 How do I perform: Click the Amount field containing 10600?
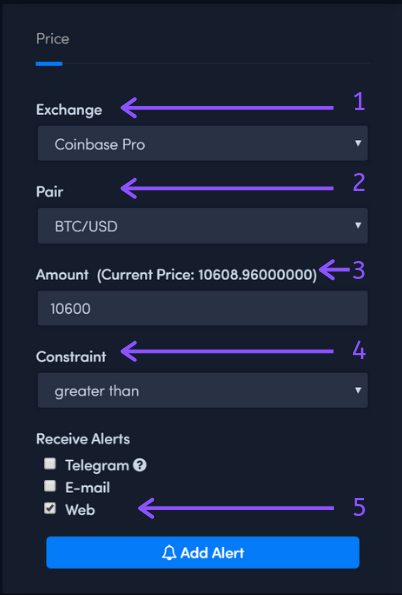coord(203,308)
